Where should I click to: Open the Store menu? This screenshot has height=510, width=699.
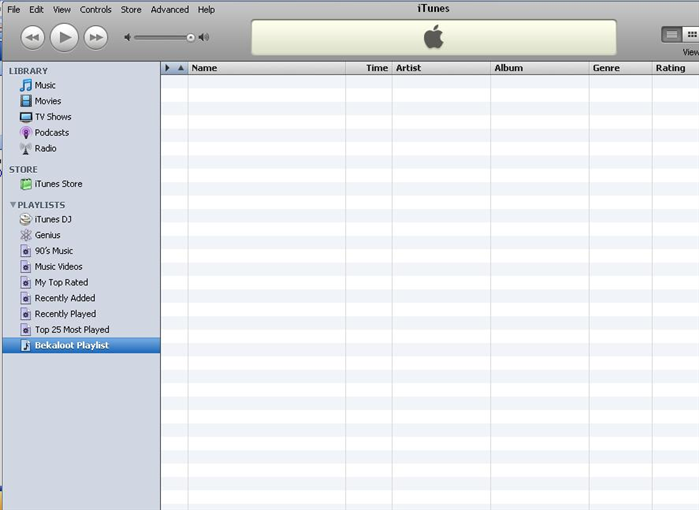tap(131, 9)
